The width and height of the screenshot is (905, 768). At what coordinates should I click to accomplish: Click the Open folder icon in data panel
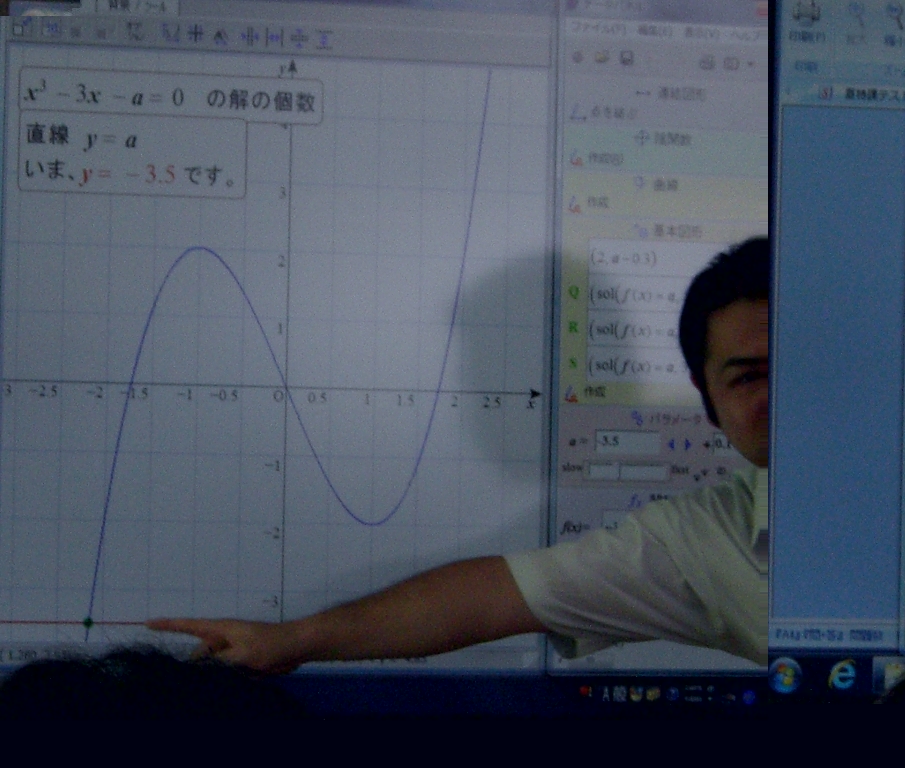tap(602, 57)
